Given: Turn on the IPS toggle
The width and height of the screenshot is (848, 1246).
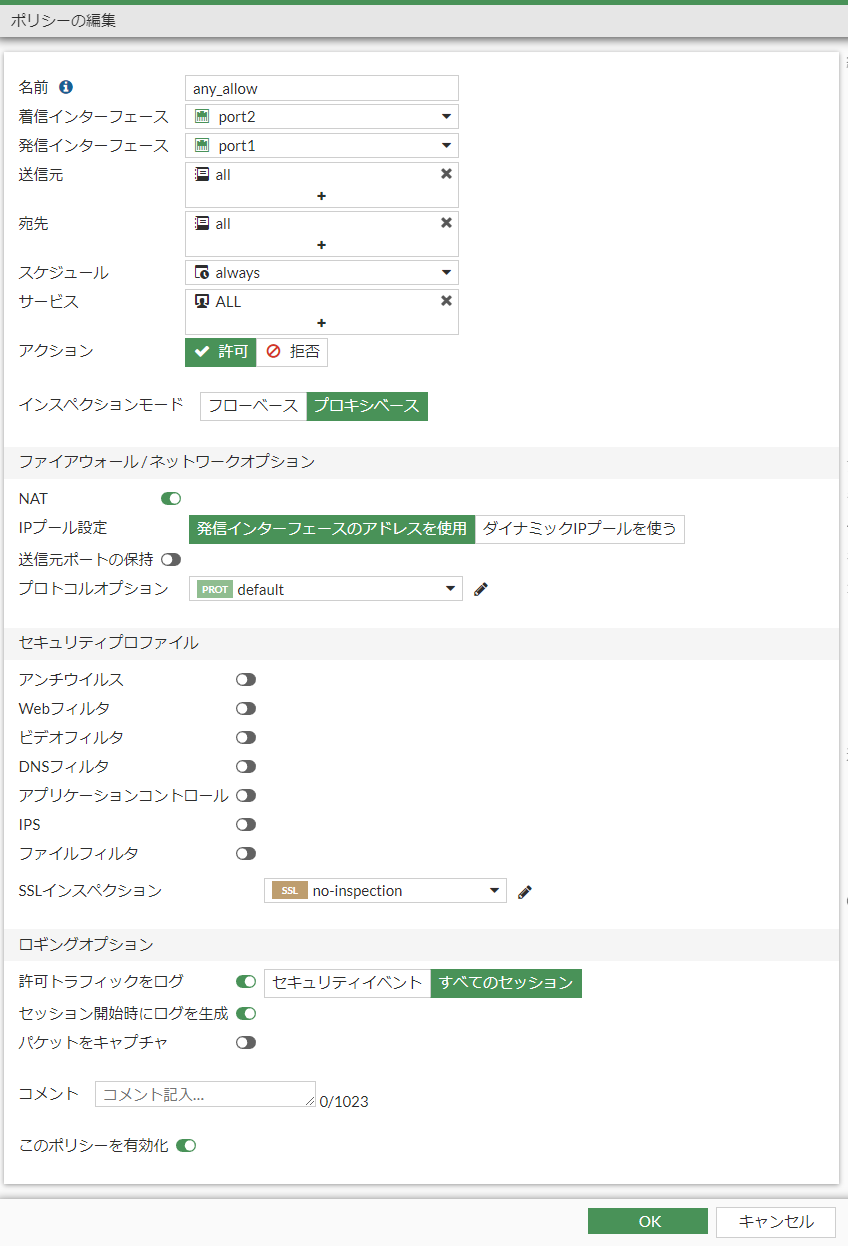Looking at the screenshot, I should point(246,825).
